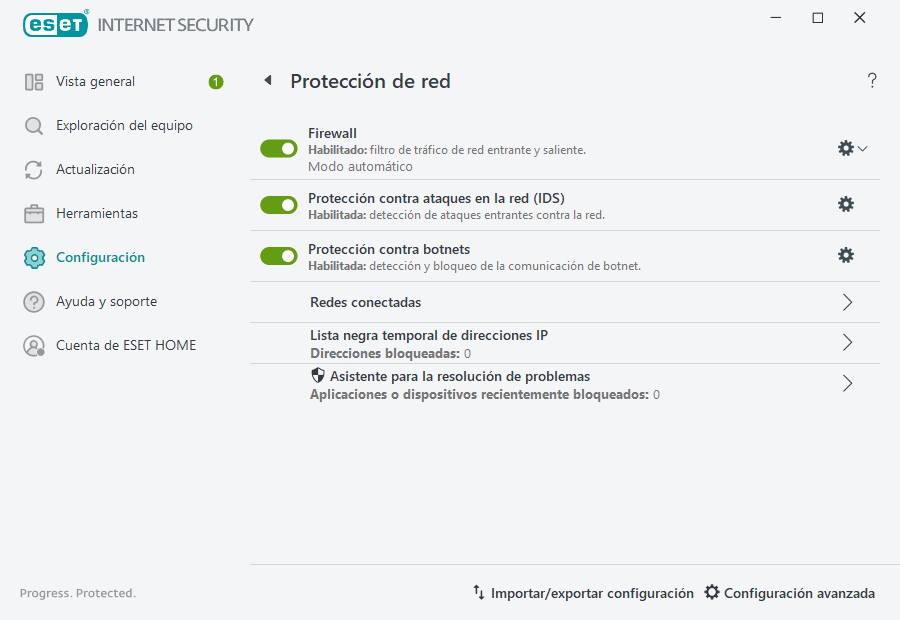This screenshot has height=620, width=900.
Task: Click the Herramientas toolbox icon
Action: (31, 213)
